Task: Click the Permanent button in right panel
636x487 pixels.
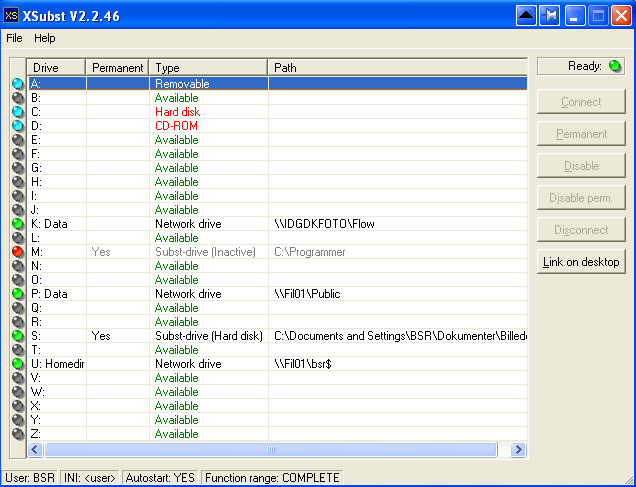Action: [581, 134]
